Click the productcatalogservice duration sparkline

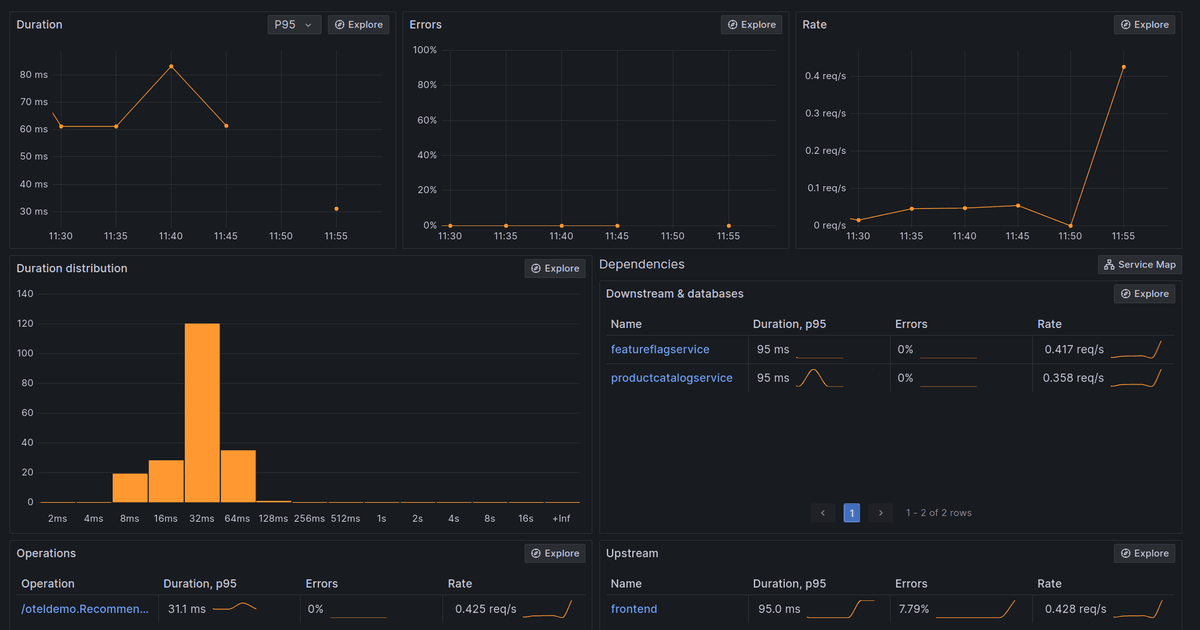(x=819, y=378)
